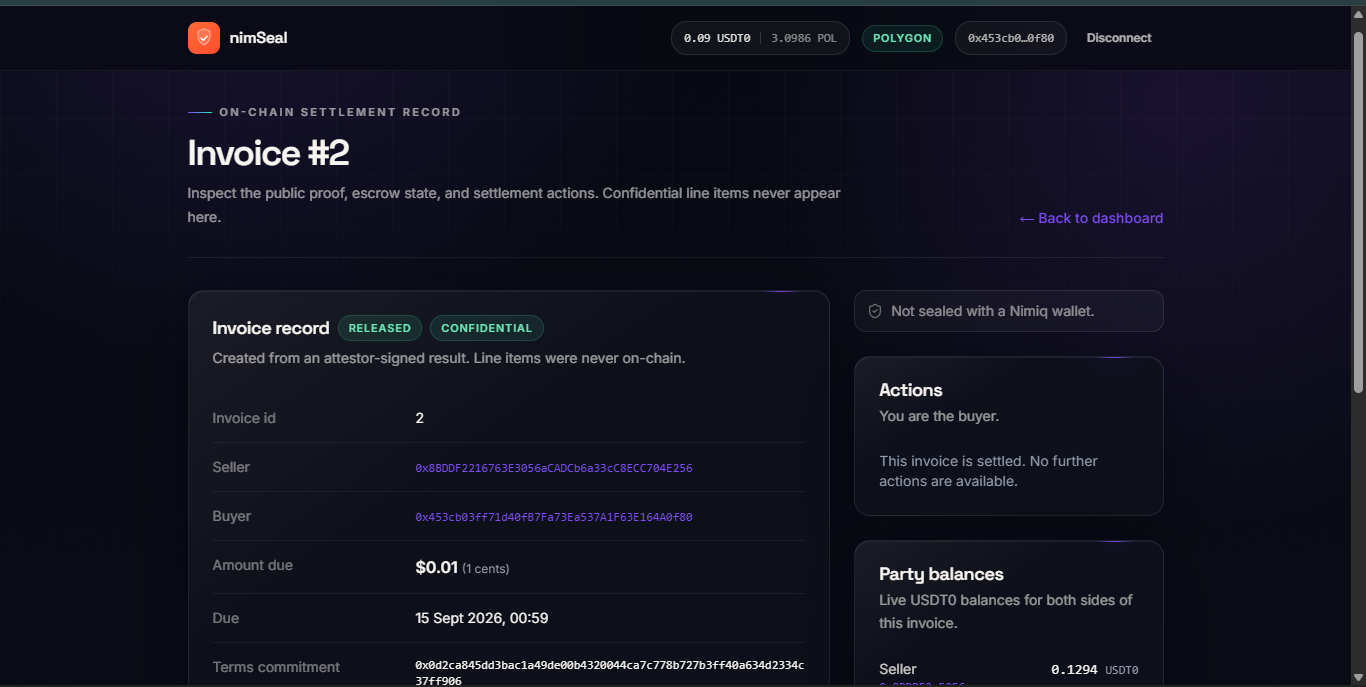This screenshot has height=687, width=1366.
Task: Click the CONFIDENTIAL badge
Action: [x=487, y=328]
